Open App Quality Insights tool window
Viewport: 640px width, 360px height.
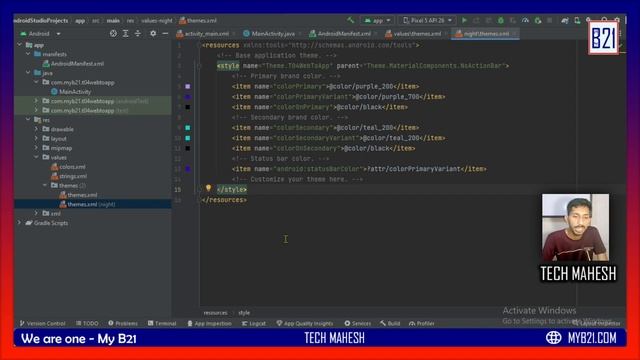(x=304, y=323)
